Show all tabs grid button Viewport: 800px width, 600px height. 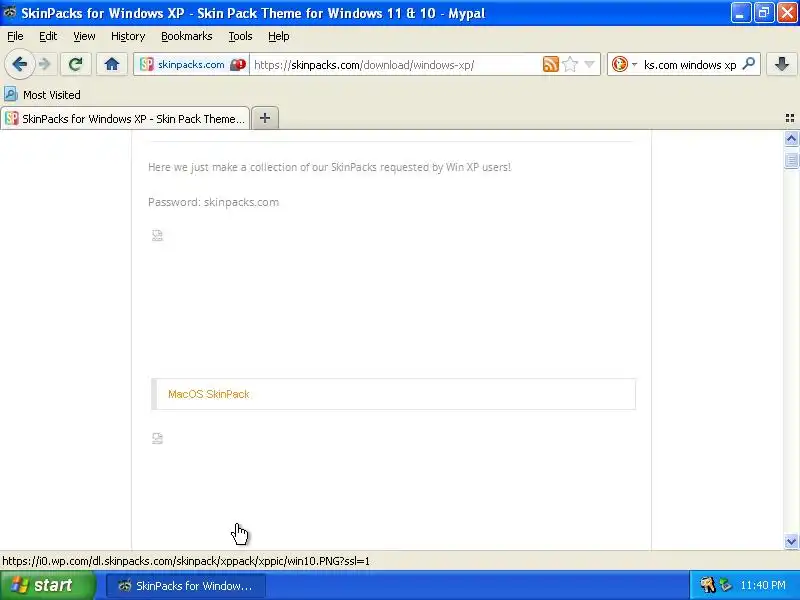pyautogui.click(x=790, y=118)
